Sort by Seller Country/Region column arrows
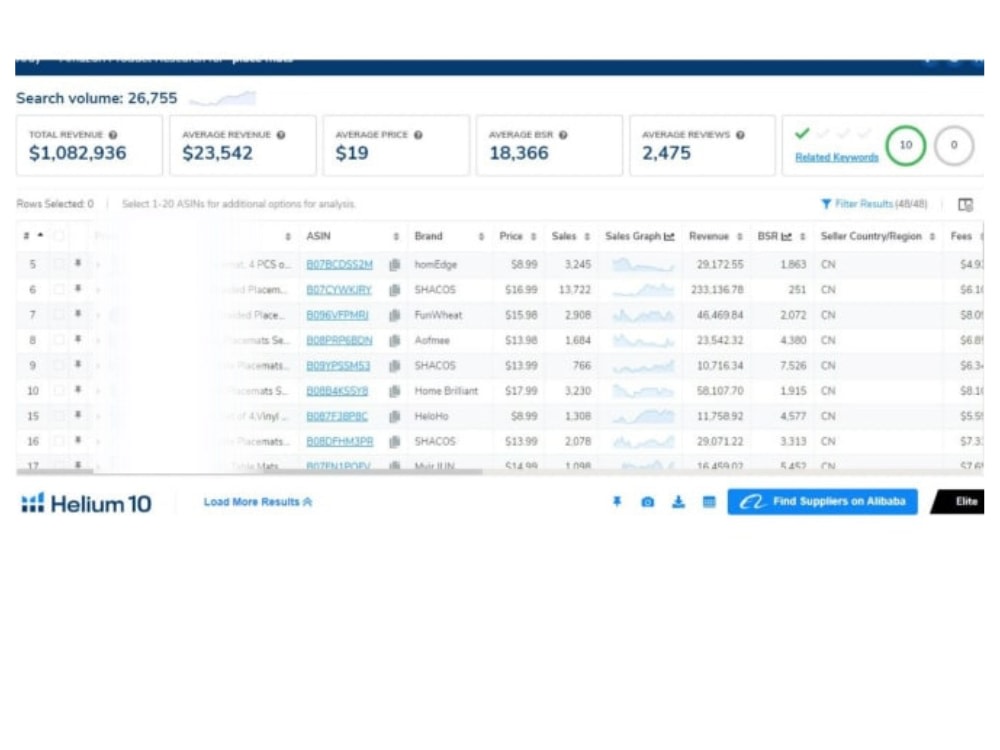 932,237
